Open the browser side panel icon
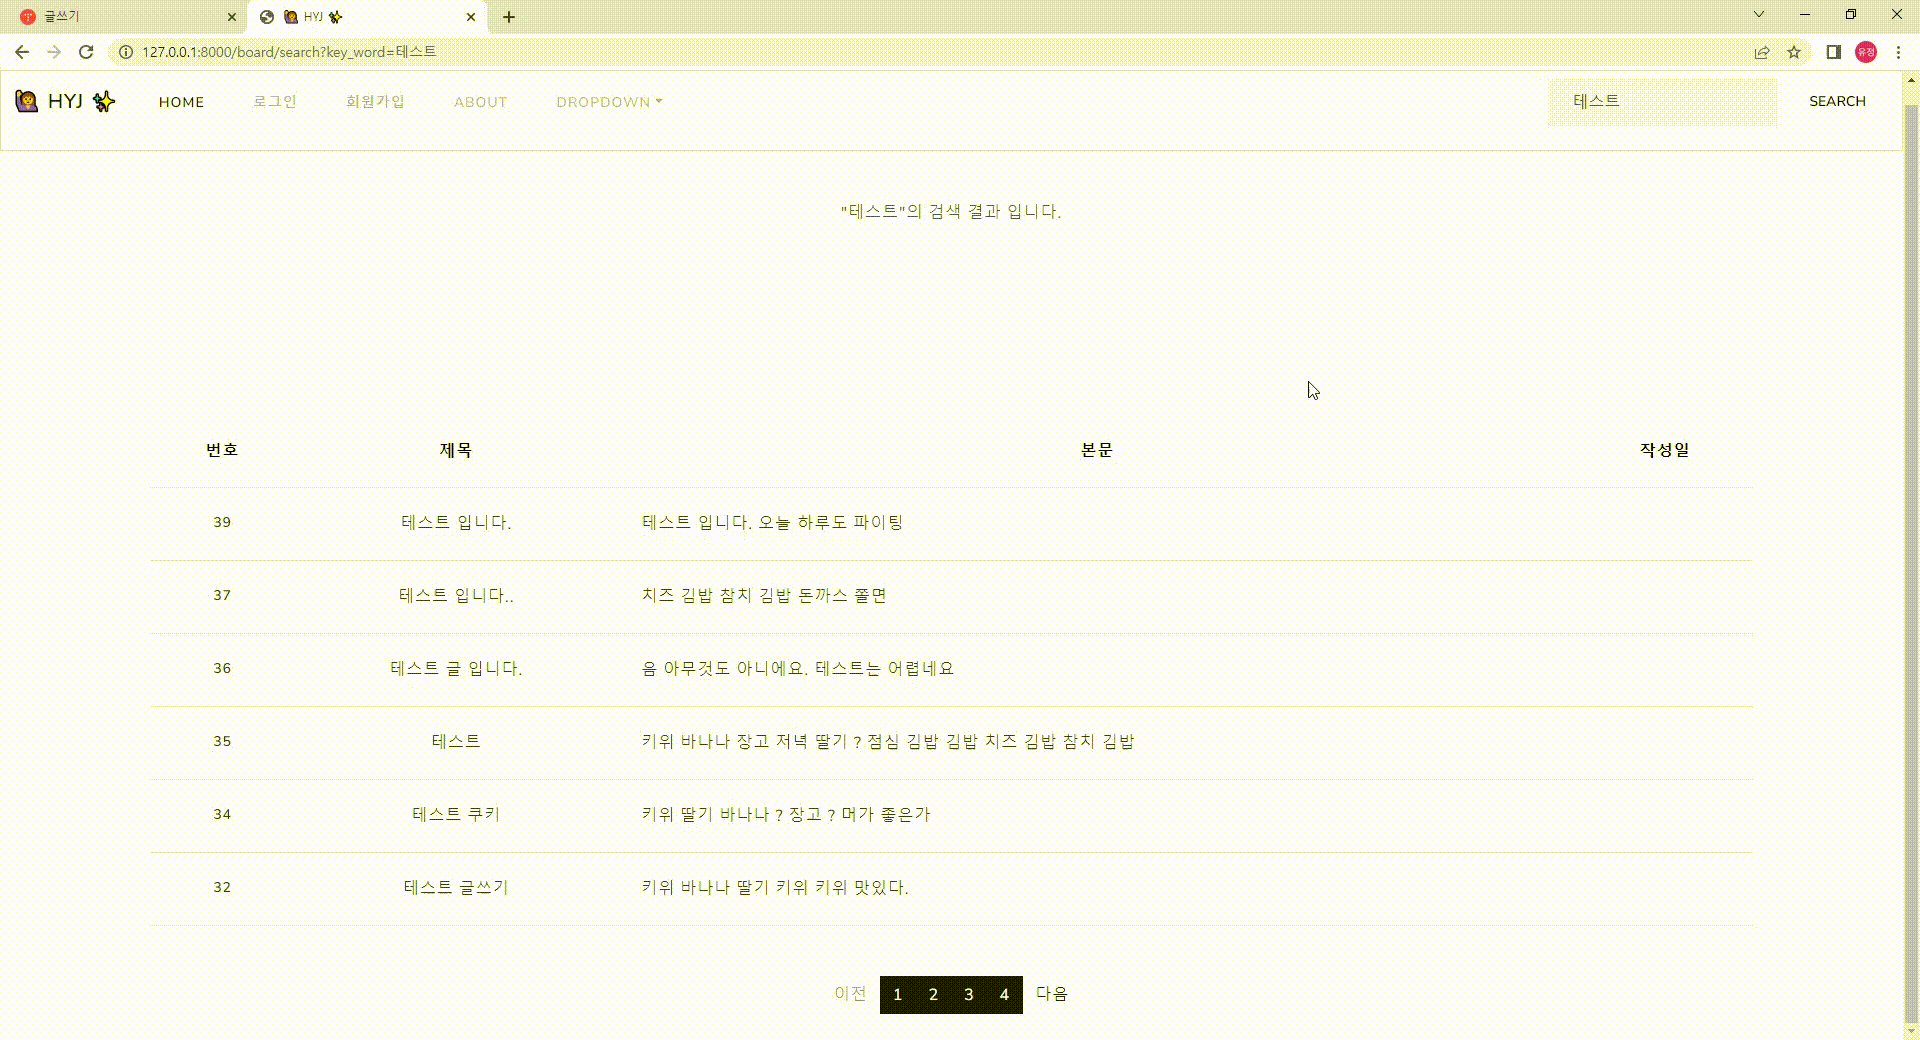Viewport: 1920px width, 1040px height. (1833, 52)
